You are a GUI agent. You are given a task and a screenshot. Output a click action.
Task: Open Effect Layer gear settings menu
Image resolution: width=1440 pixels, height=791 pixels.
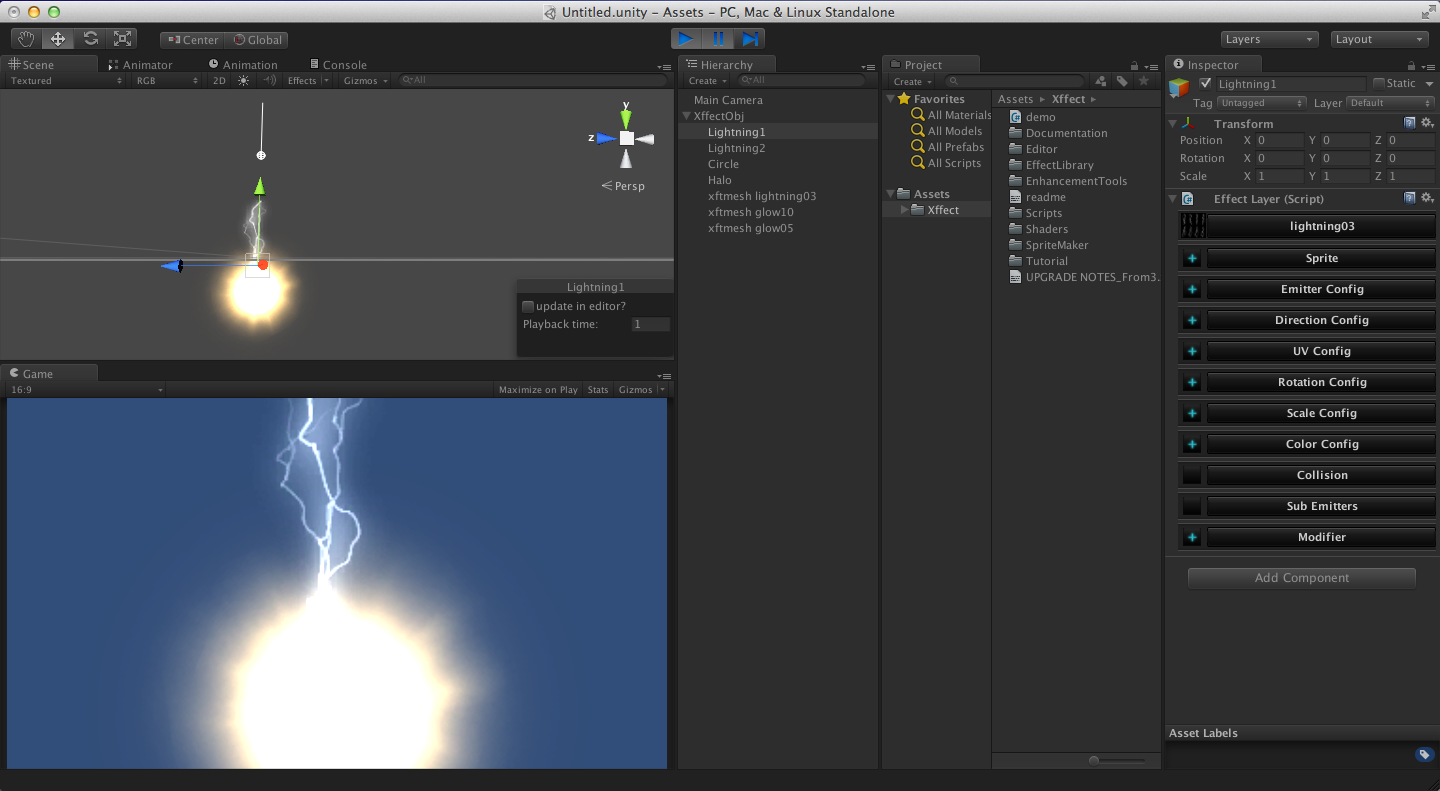(1427, 198)
